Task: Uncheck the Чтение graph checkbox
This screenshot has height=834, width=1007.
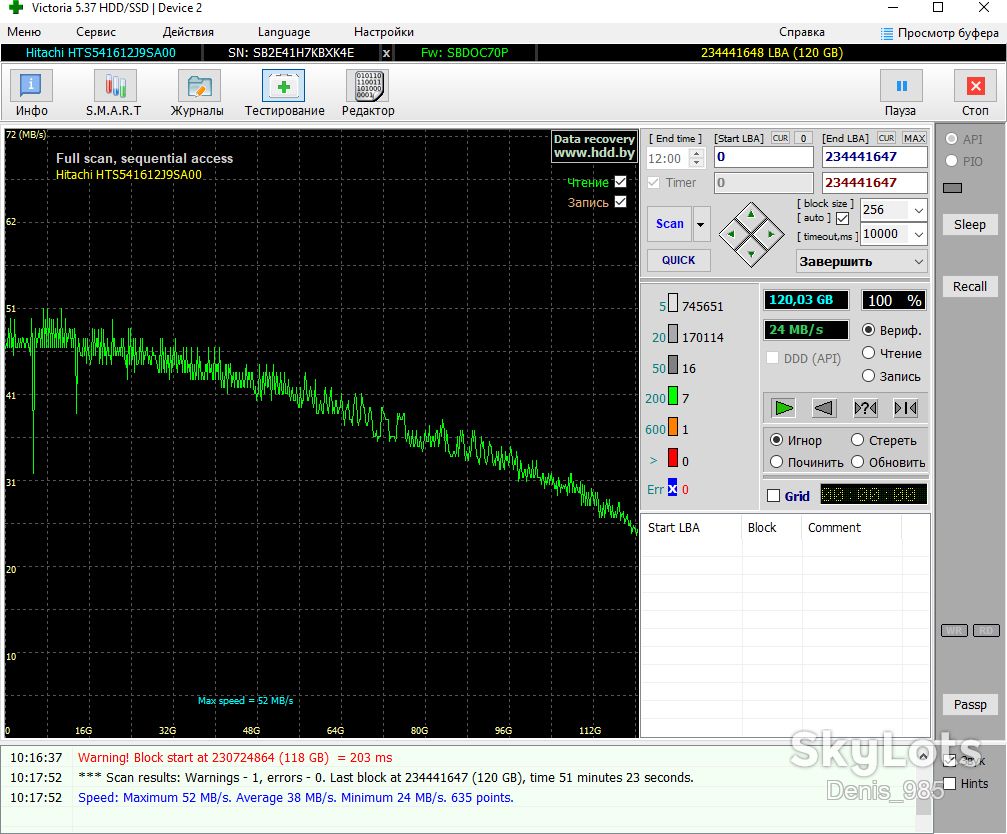Action: click(x=620, y=182)
